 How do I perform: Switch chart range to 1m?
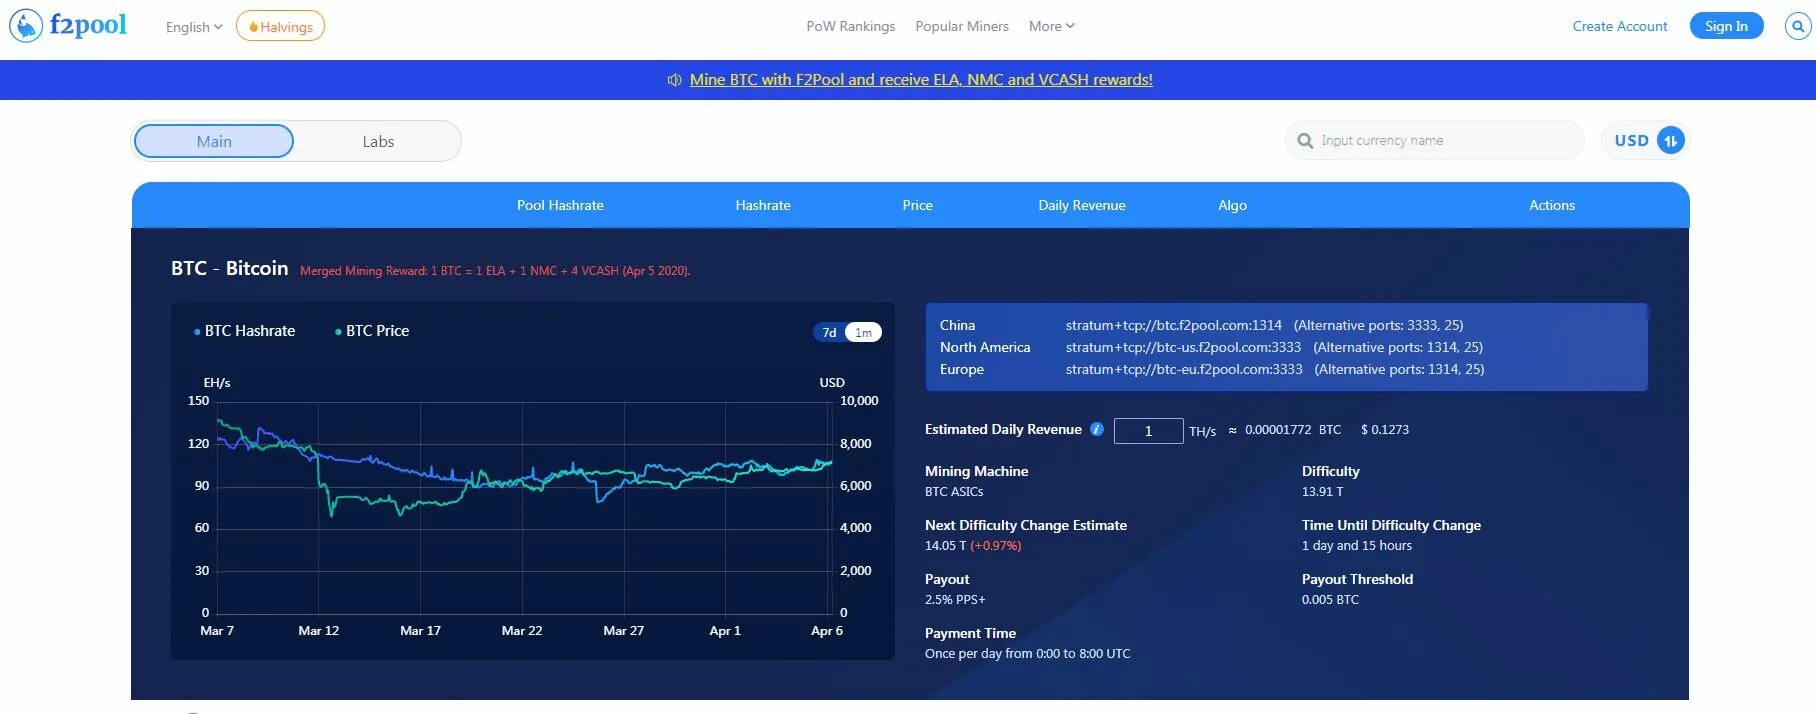(x=863, y=333)
